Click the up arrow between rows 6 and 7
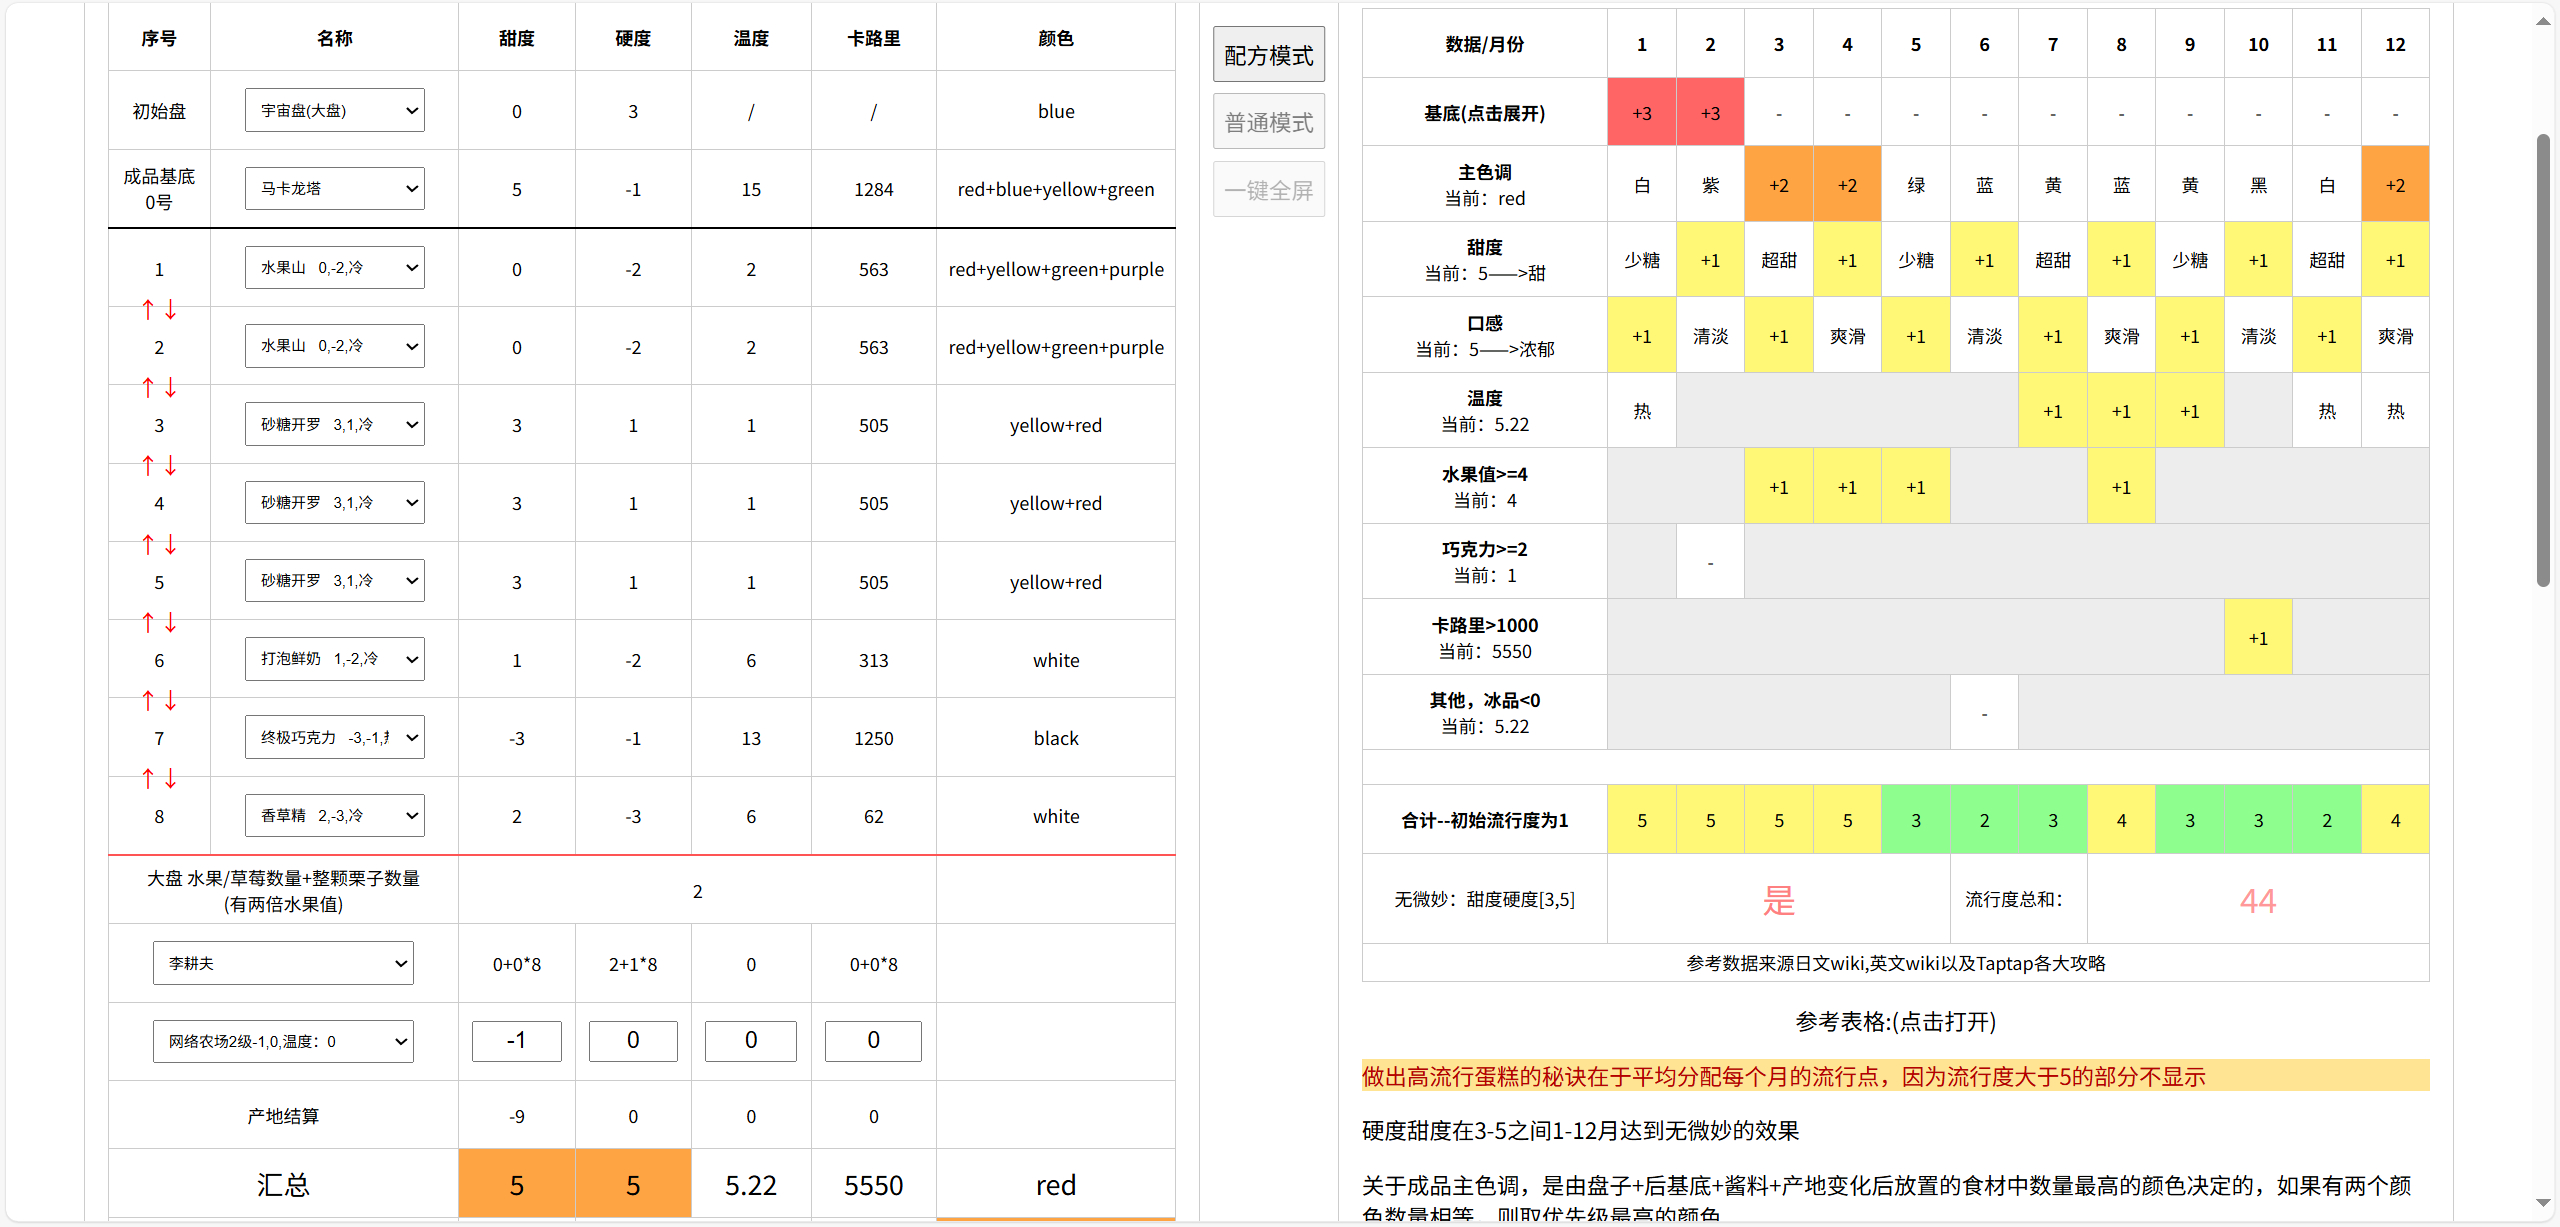Screen dimensions: 2560x1227 click(148, 700)
